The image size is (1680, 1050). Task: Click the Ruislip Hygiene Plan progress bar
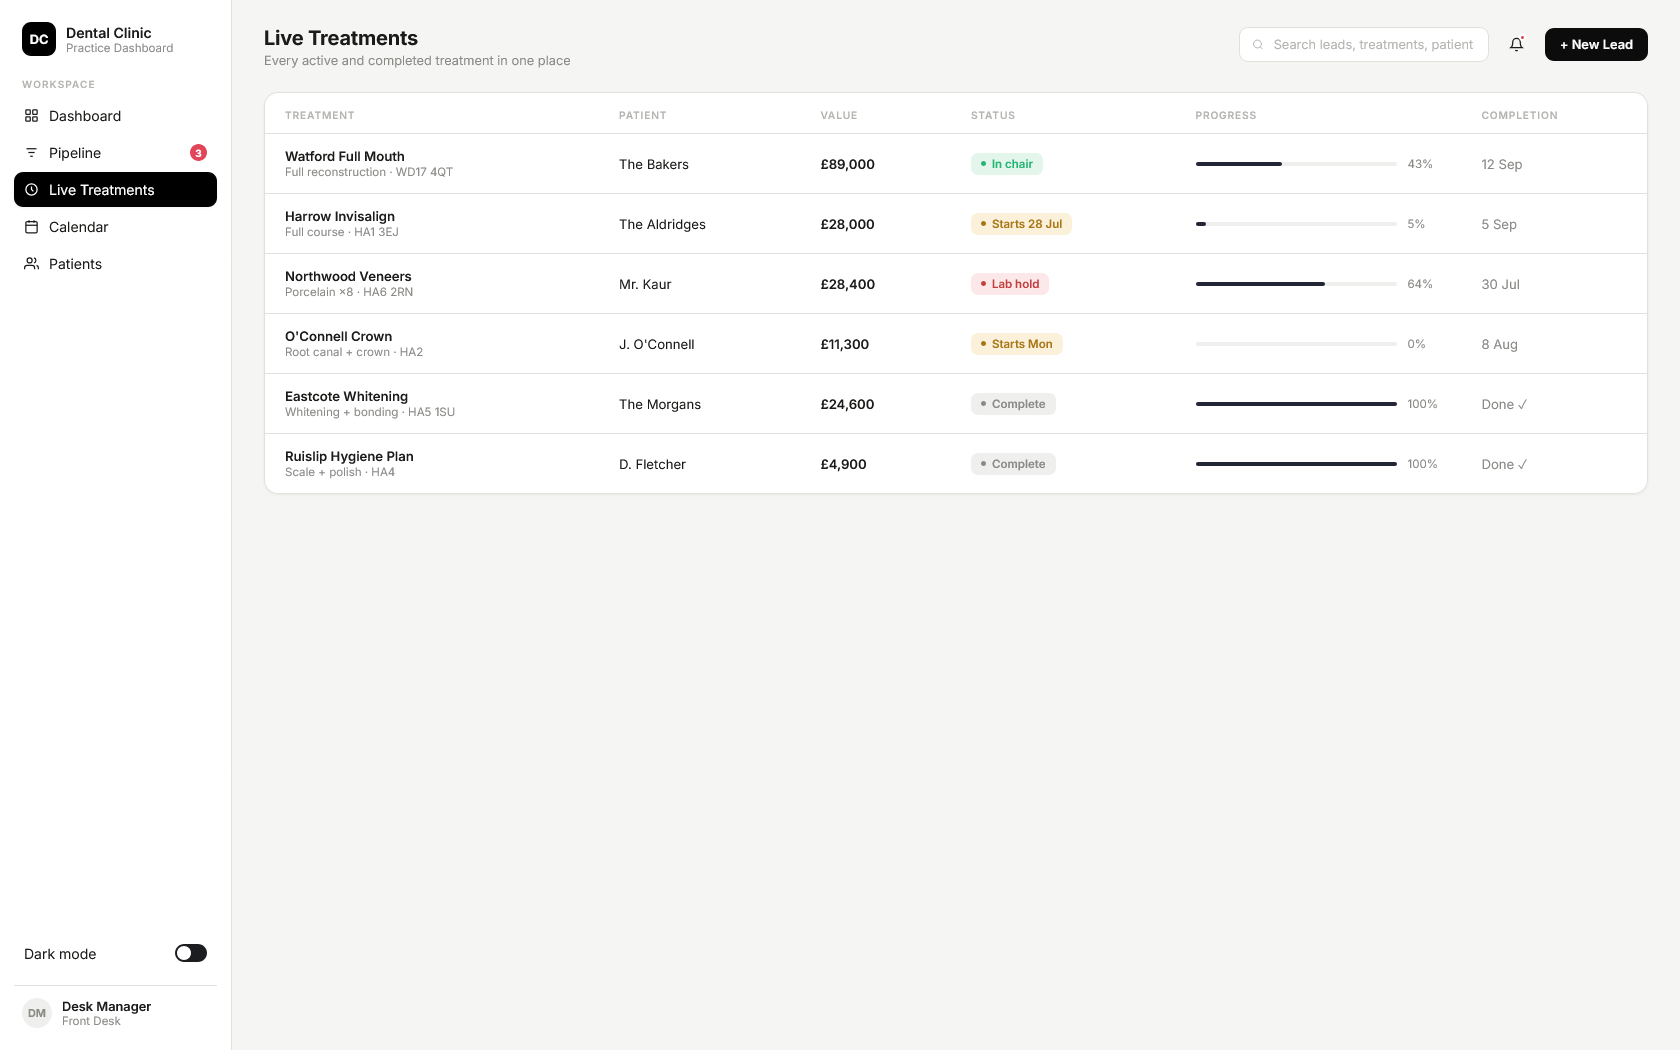tap(1296, 464)
